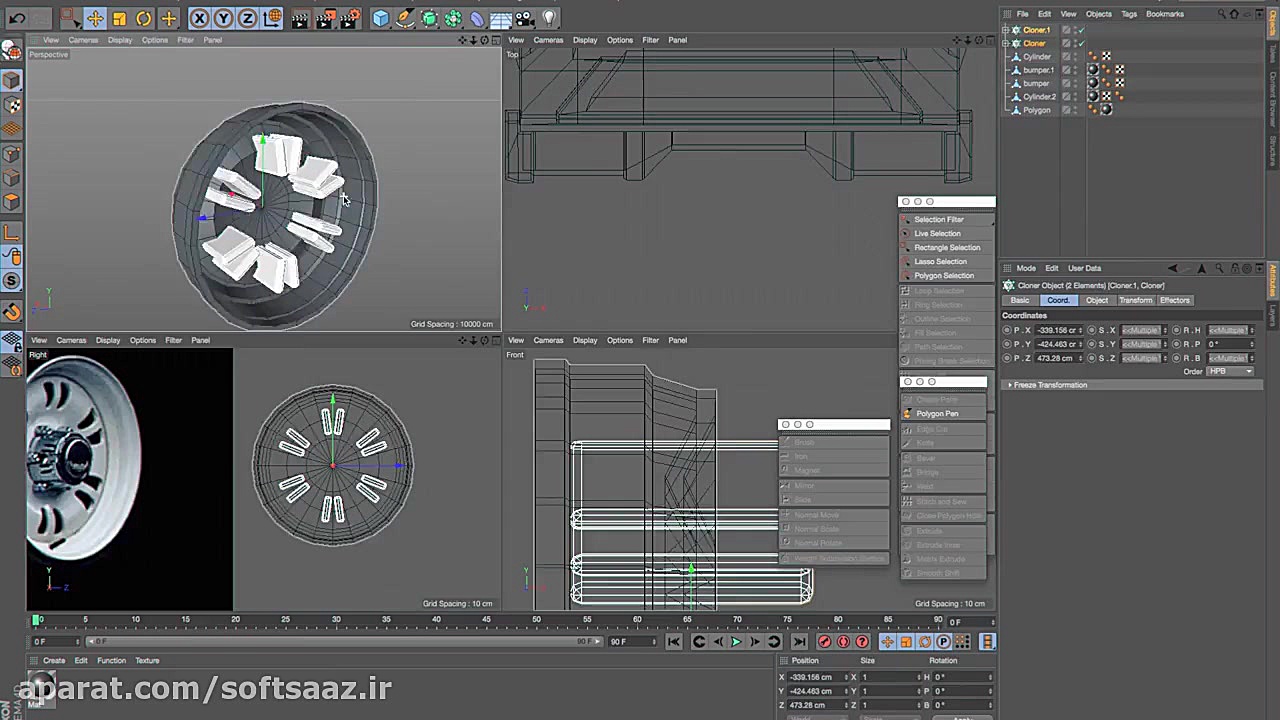Click the Light bulb icon
Viewport: 1280px width, 720px height.
[550, 18]
